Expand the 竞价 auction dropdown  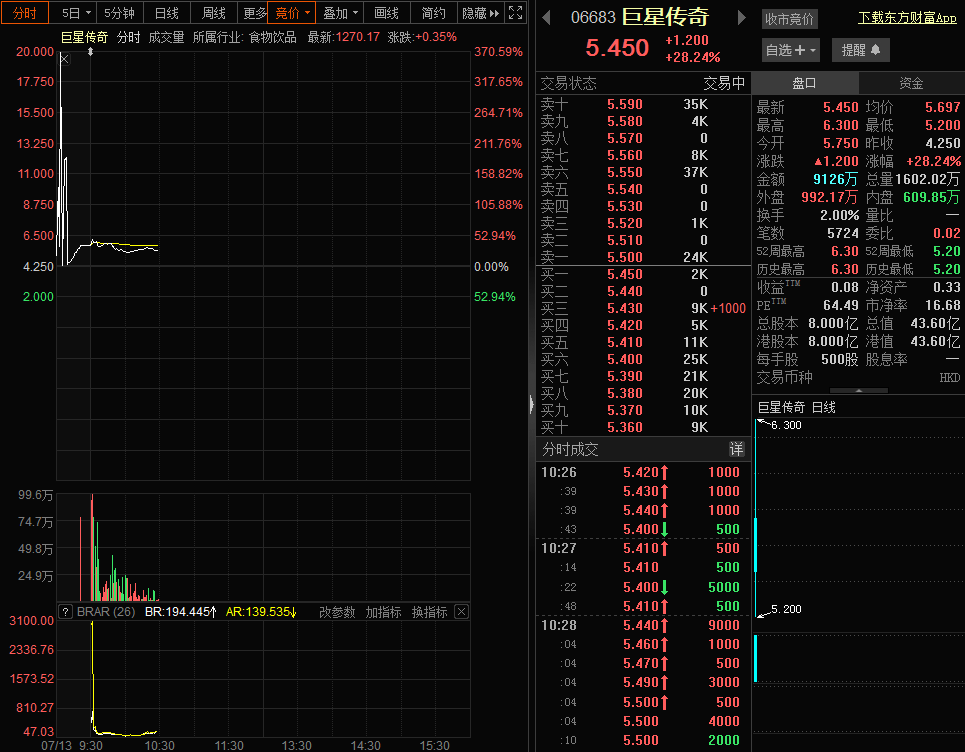(x=292, y=13)
